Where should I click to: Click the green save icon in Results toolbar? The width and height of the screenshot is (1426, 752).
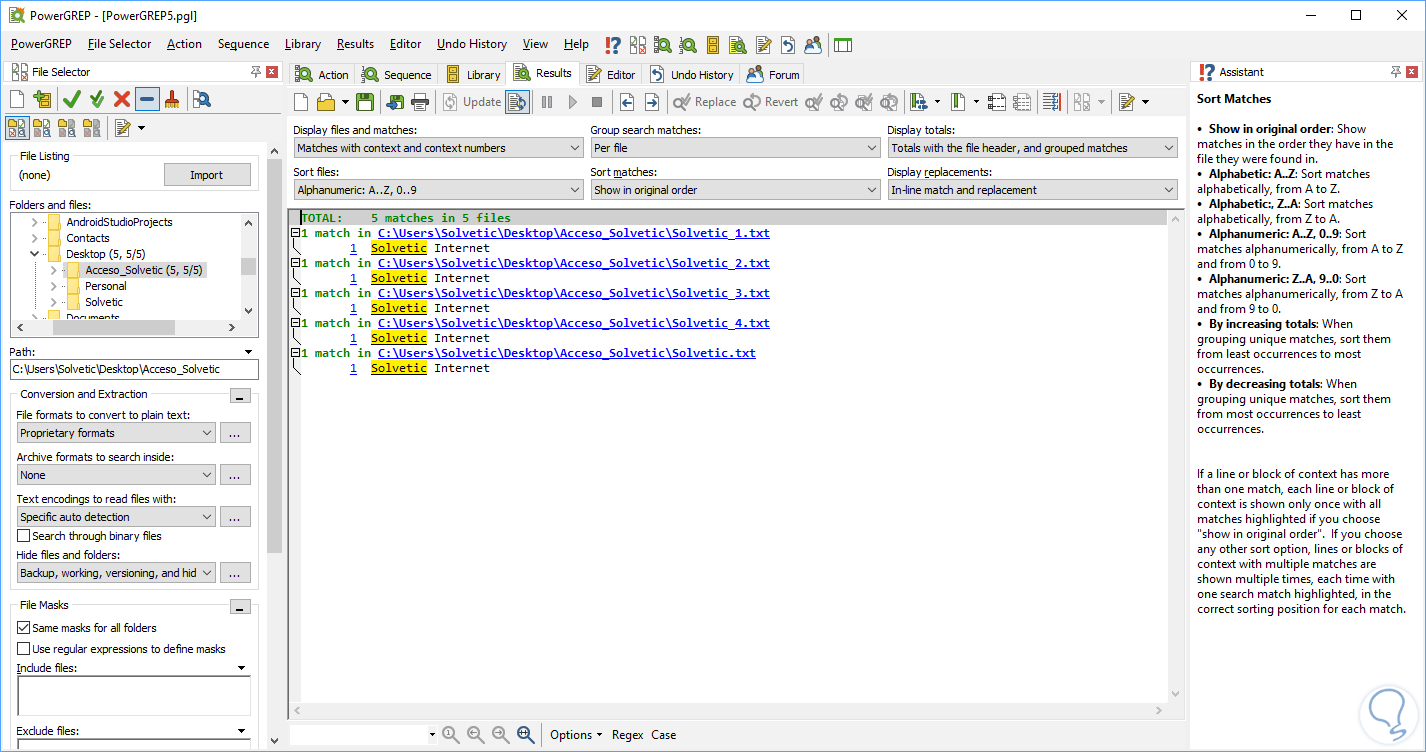pyautogui.click(x=364, y=102)
